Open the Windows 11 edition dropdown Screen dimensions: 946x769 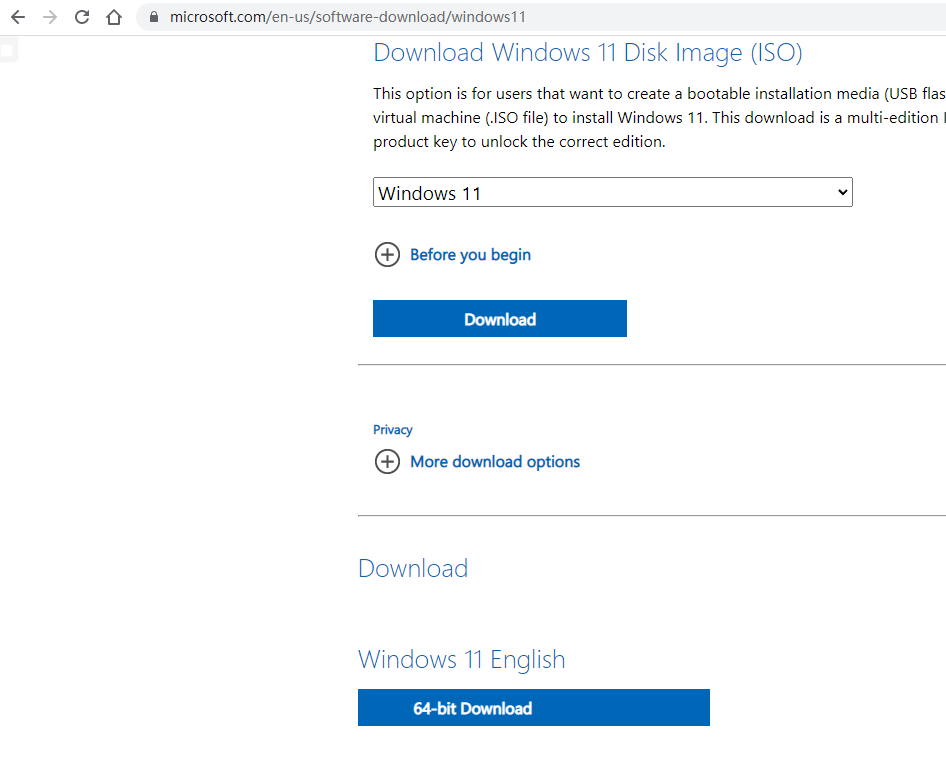tap(612, 193)
